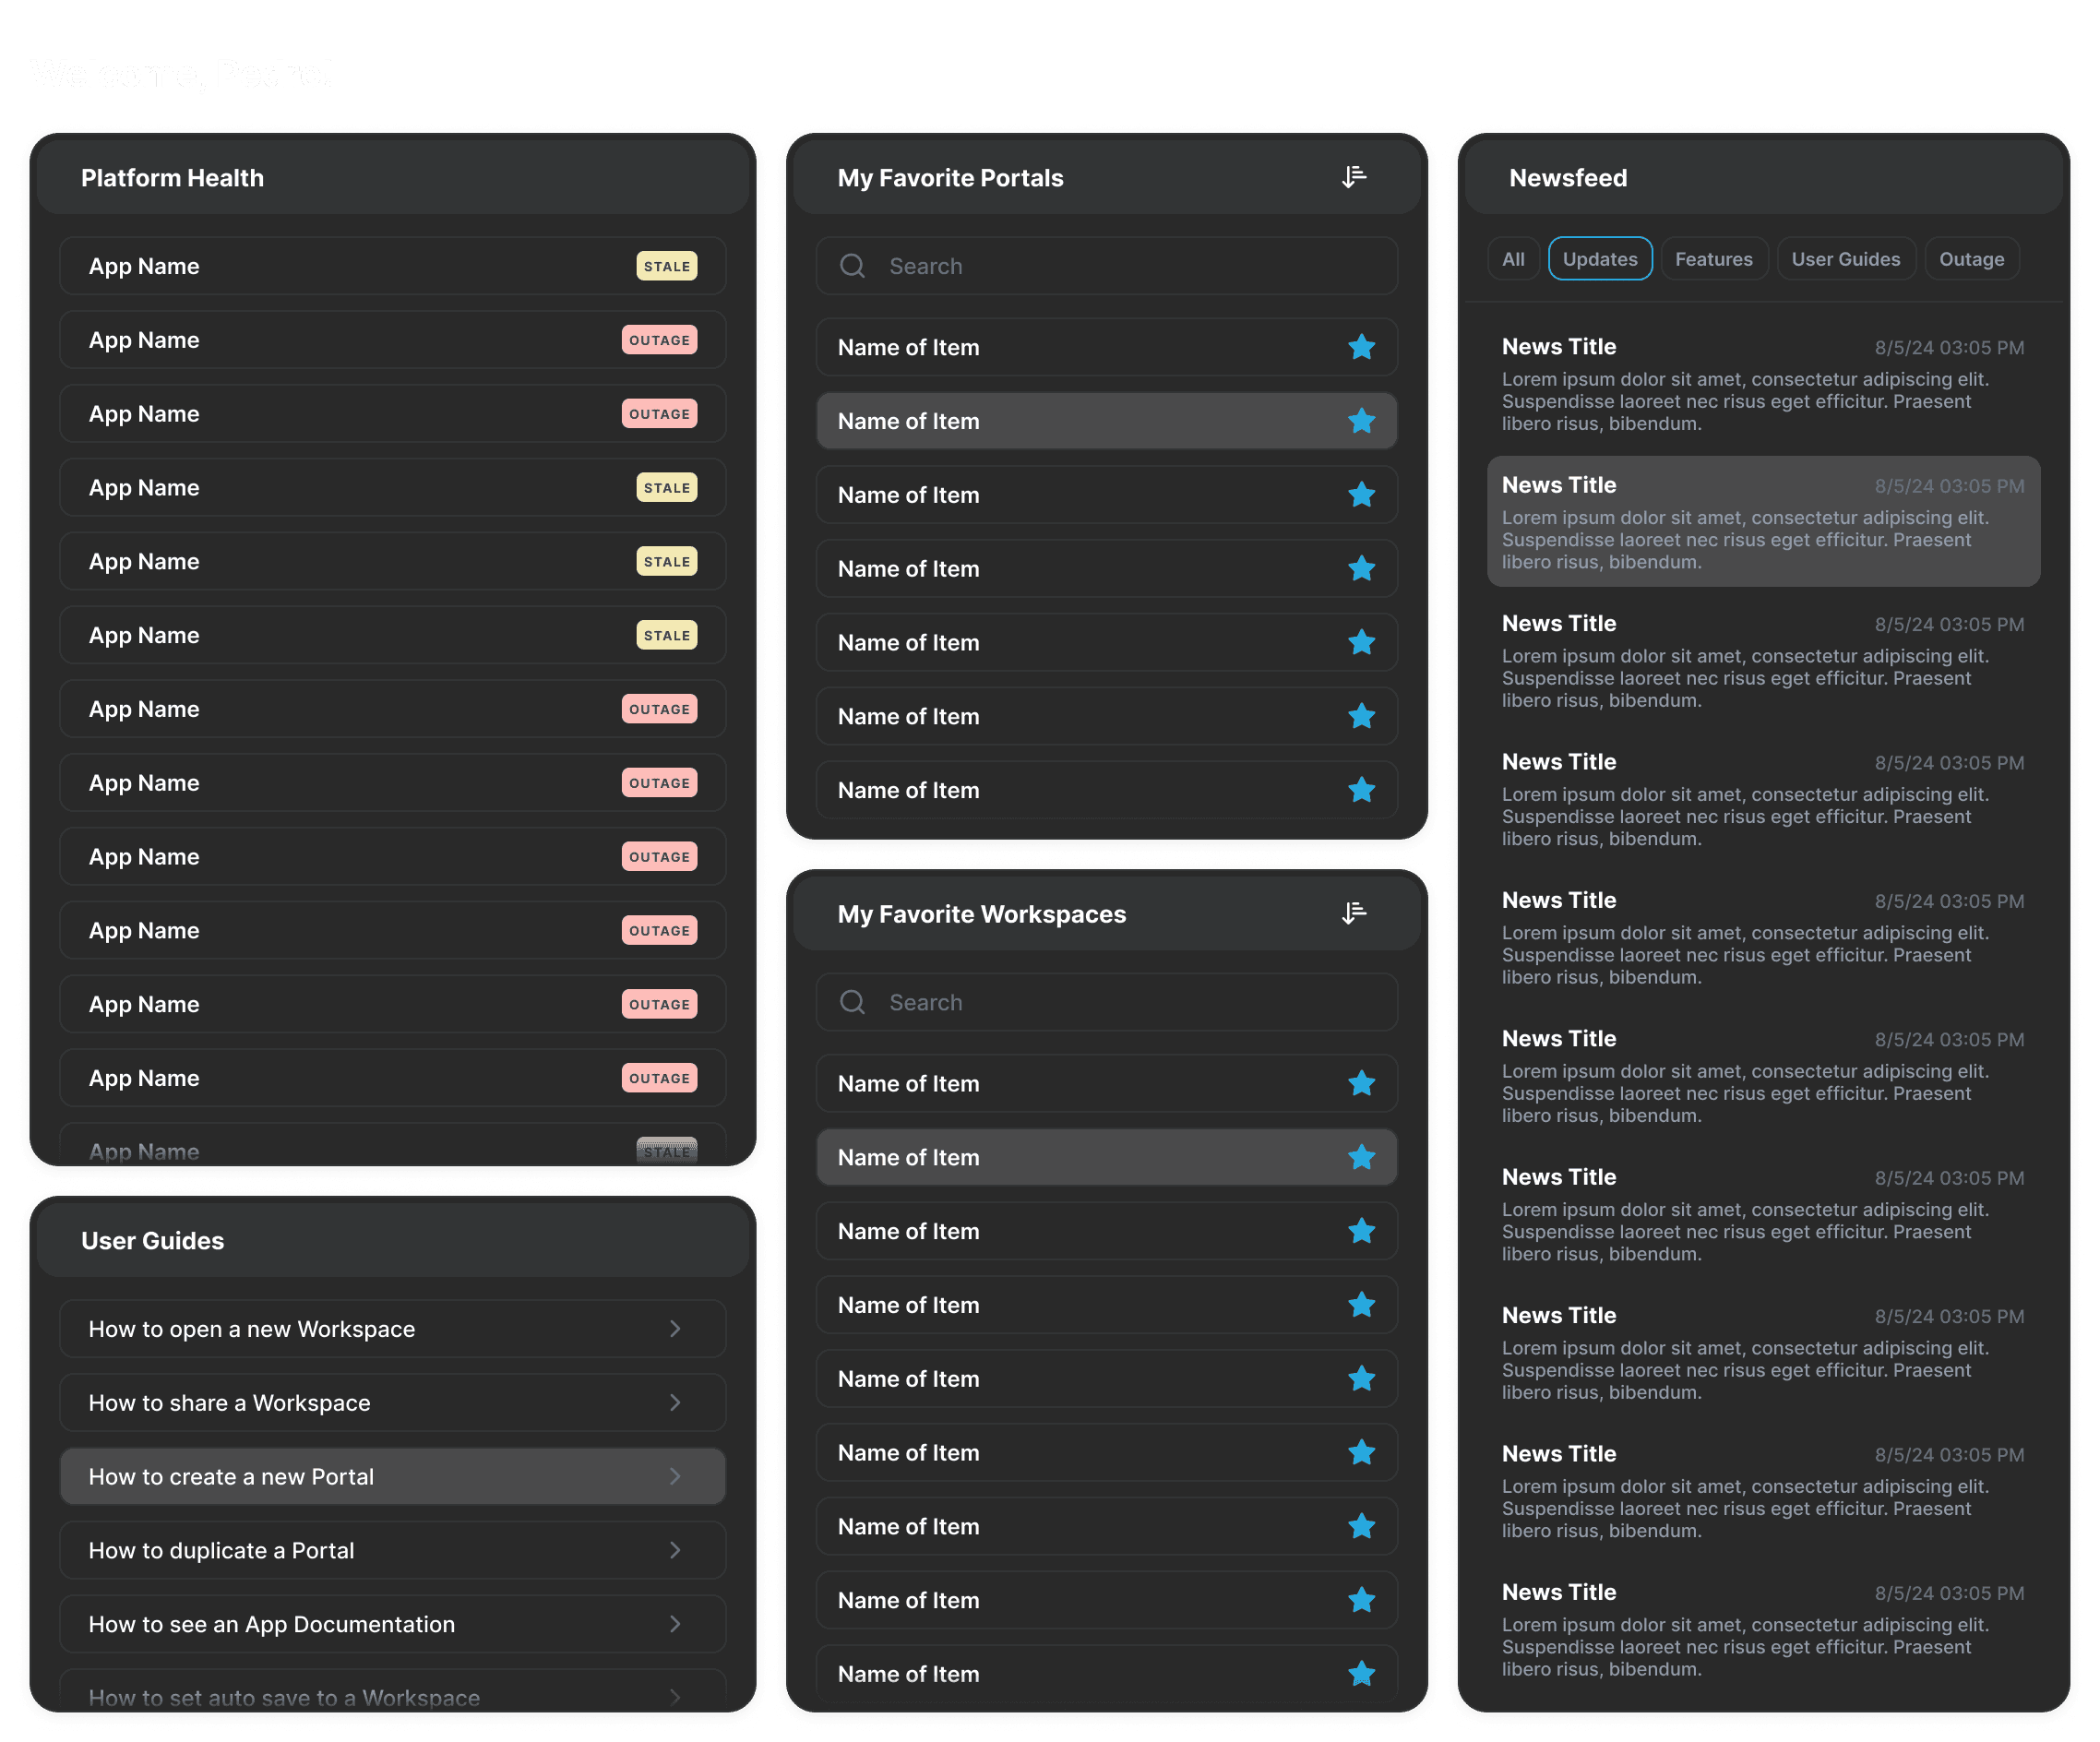Toggle star on highlighted portal item
Image resolution: width=2100 pixels, height=1742 pixels.
(1361, 421)
